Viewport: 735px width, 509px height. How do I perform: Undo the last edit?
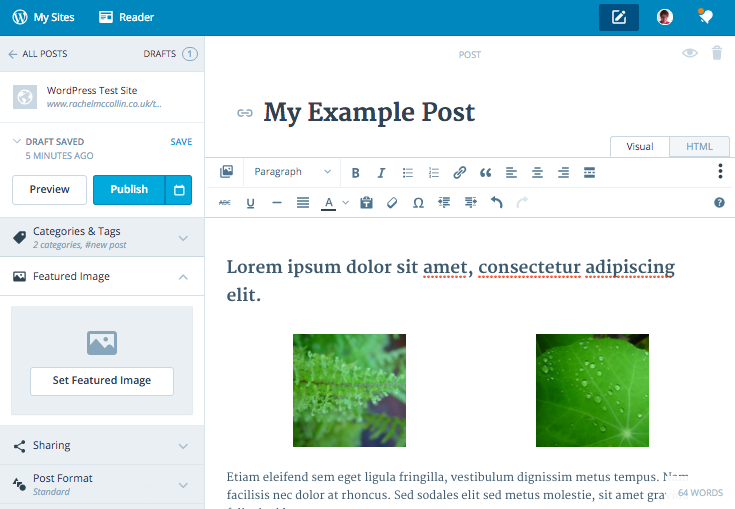click(x=496, y=202)
